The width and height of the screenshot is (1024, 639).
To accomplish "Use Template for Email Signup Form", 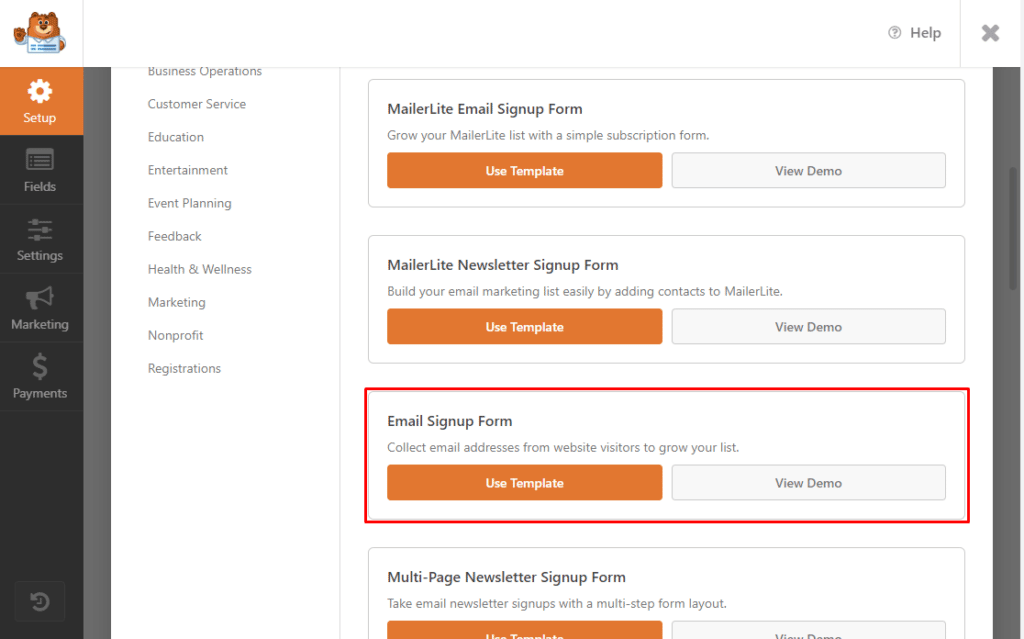I will point(524,482).
